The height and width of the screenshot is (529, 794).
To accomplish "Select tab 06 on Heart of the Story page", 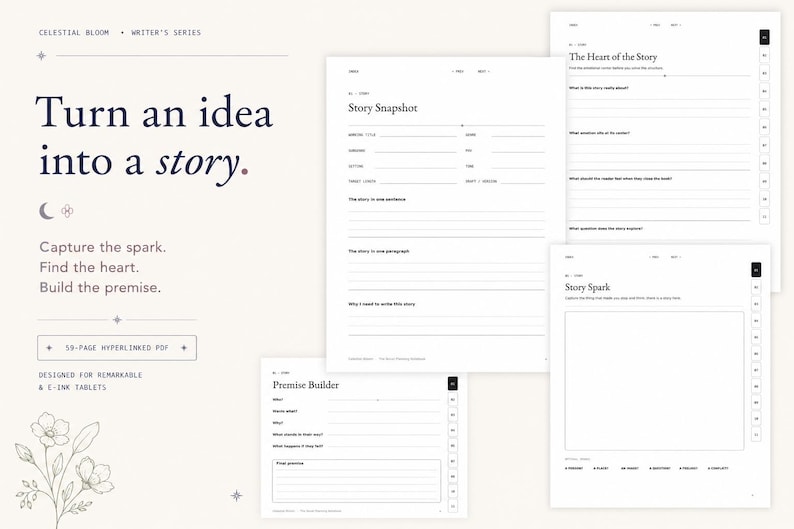I will (x=765, y=127).
